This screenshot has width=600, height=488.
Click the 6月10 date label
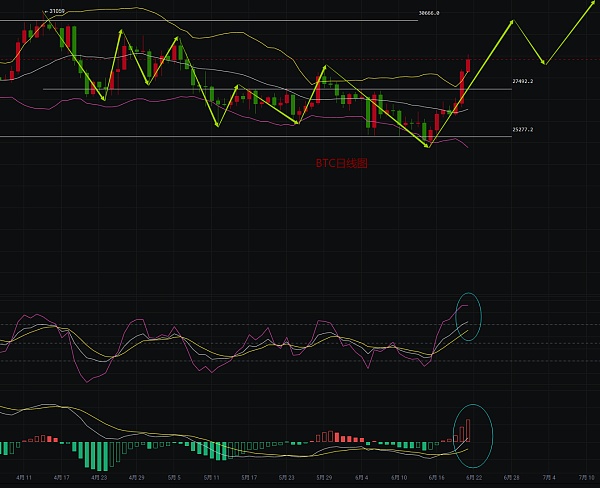coord(399,477)
